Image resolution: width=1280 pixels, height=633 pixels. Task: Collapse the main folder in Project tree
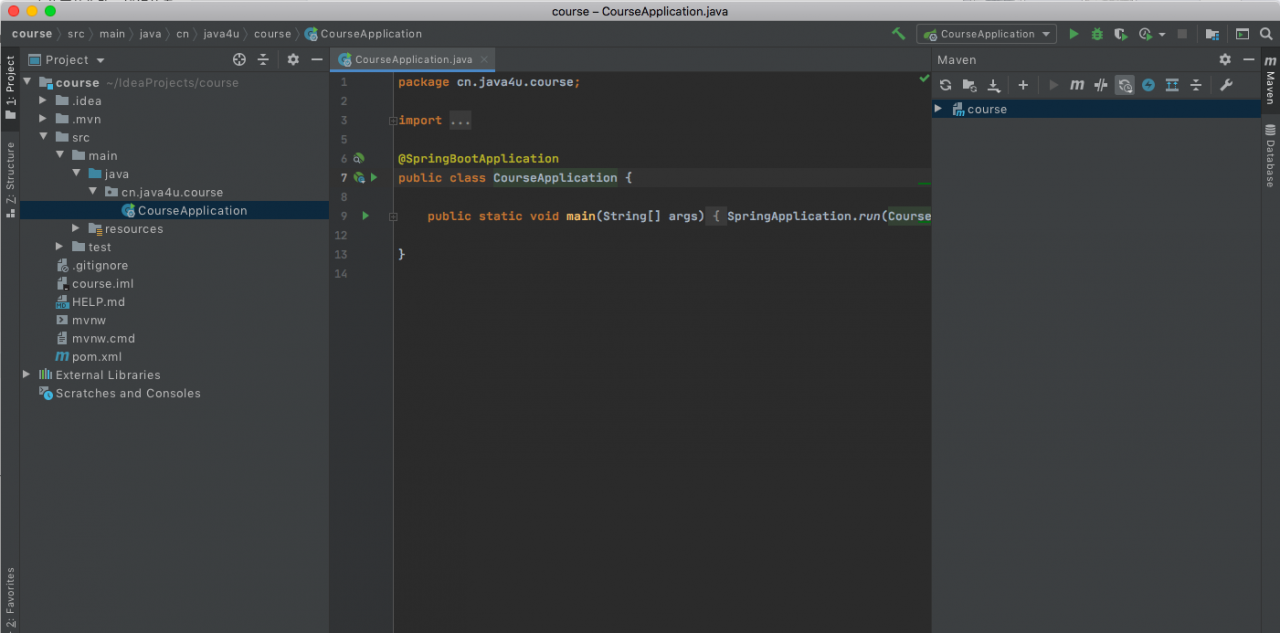[x=60, y=155]
